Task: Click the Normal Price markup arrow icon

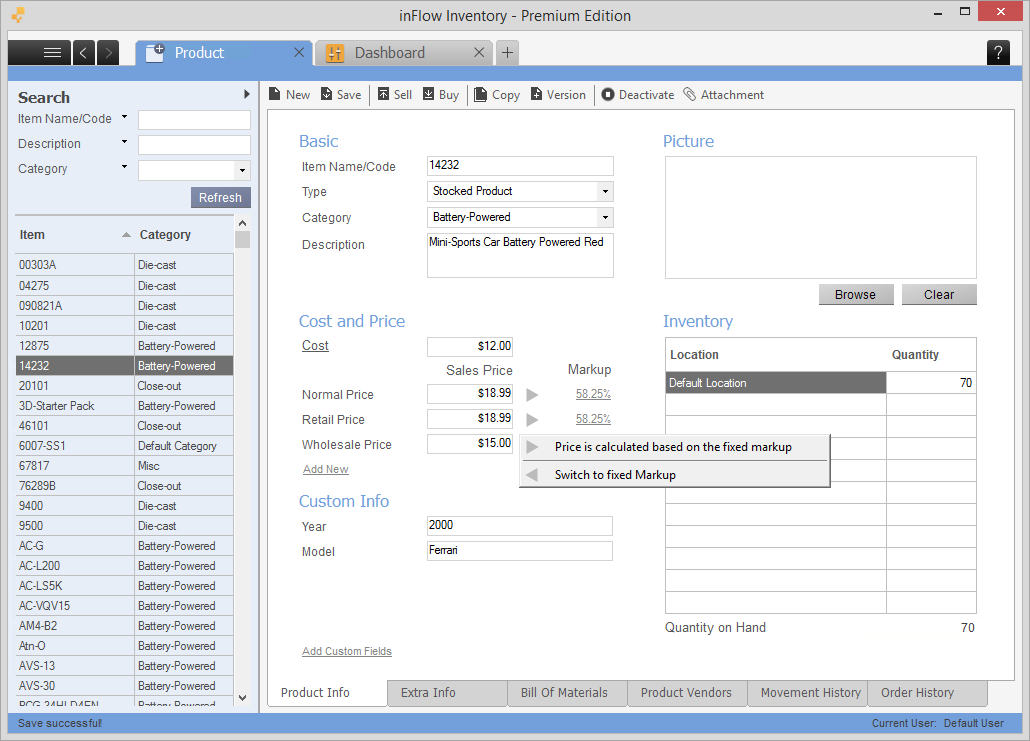Action: 532,394
